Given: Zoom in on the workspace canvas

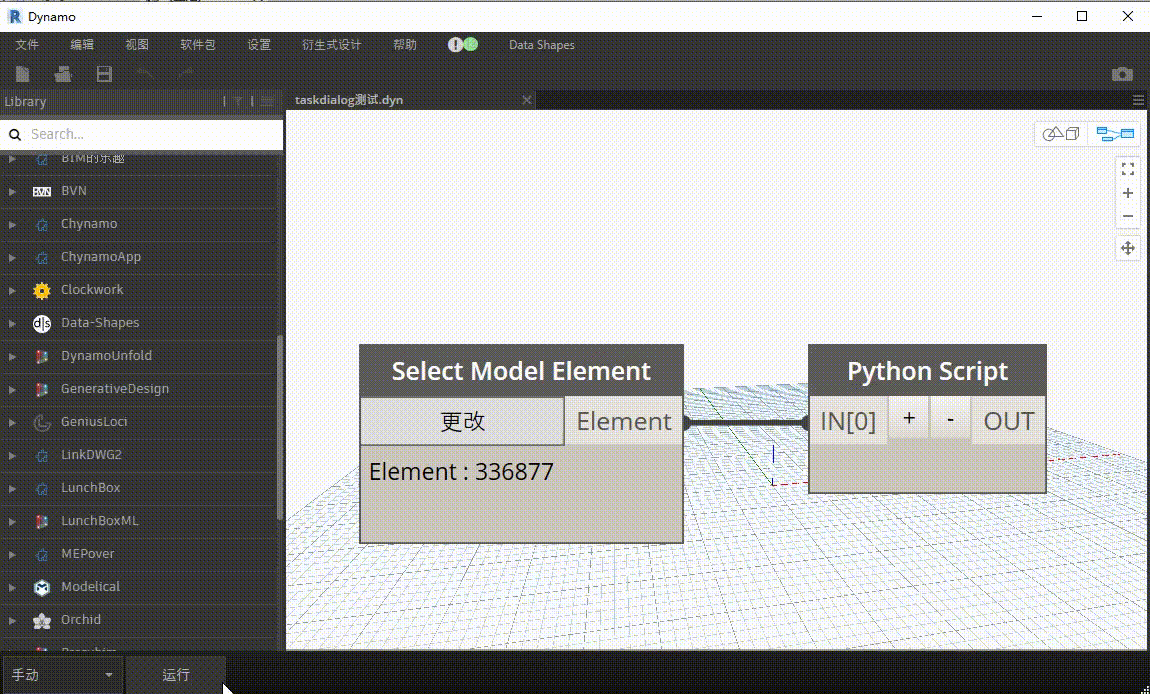Looking at the screenshot, I should tap(1128, 193).
